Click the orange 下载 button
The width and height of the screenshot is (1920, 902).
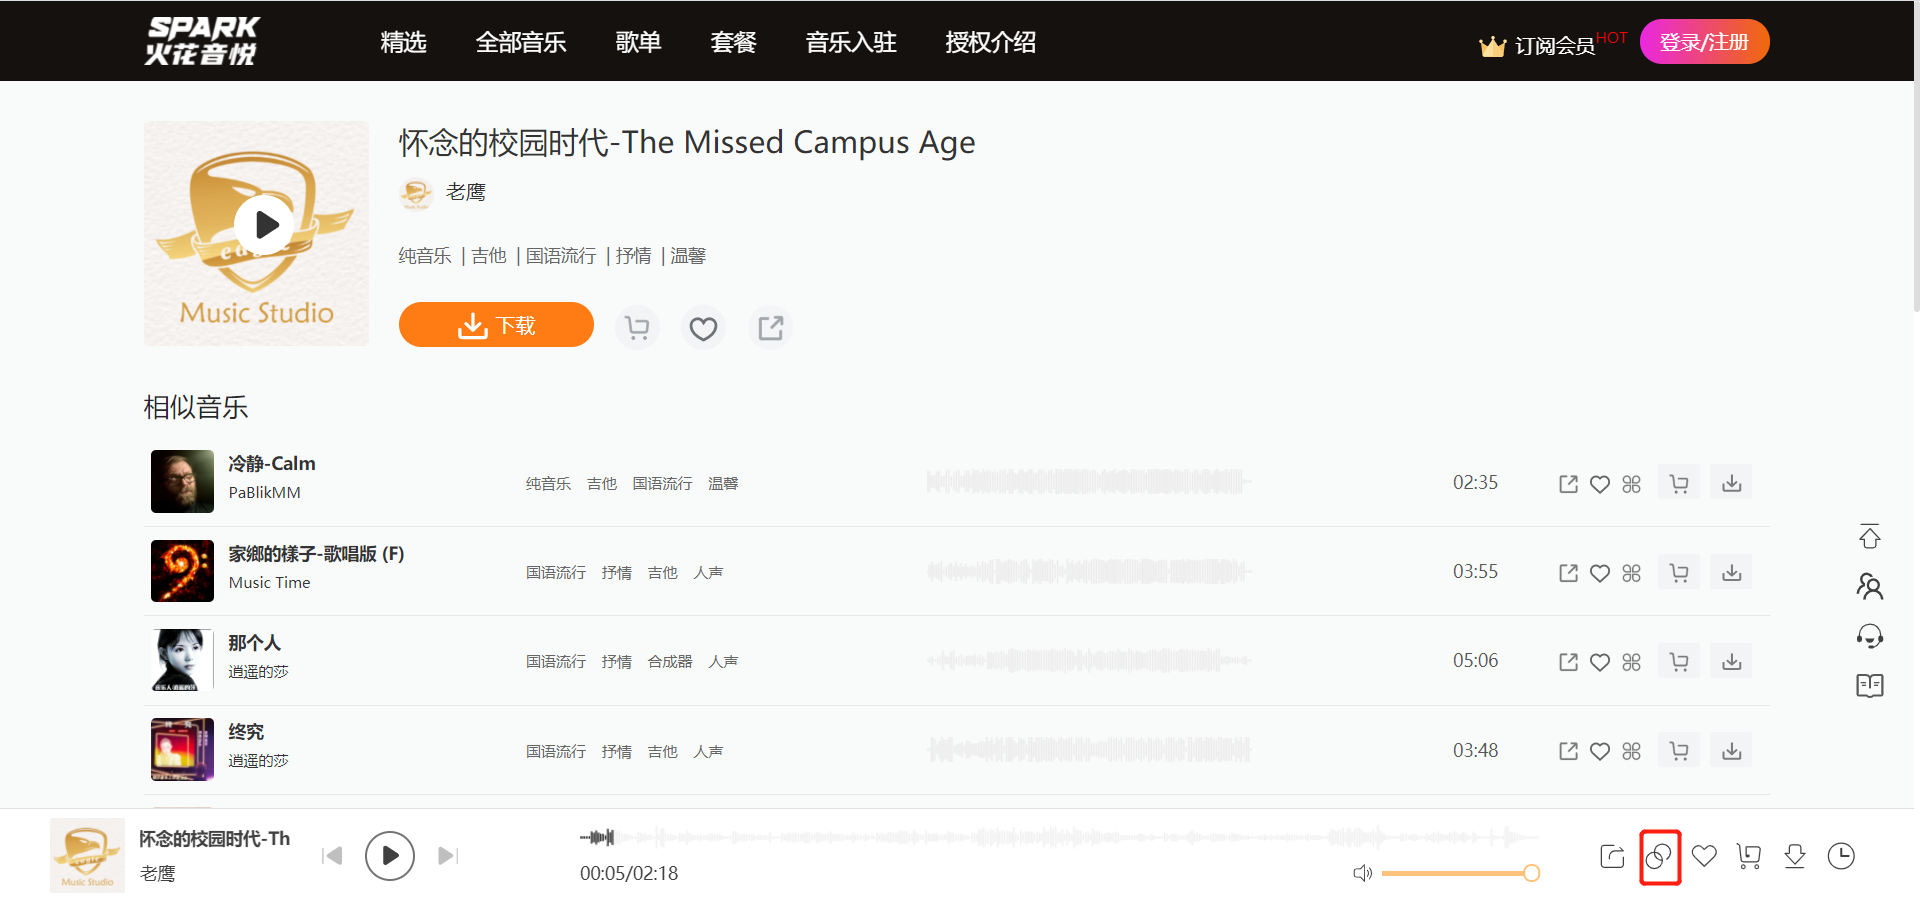[x=496, y=325]
